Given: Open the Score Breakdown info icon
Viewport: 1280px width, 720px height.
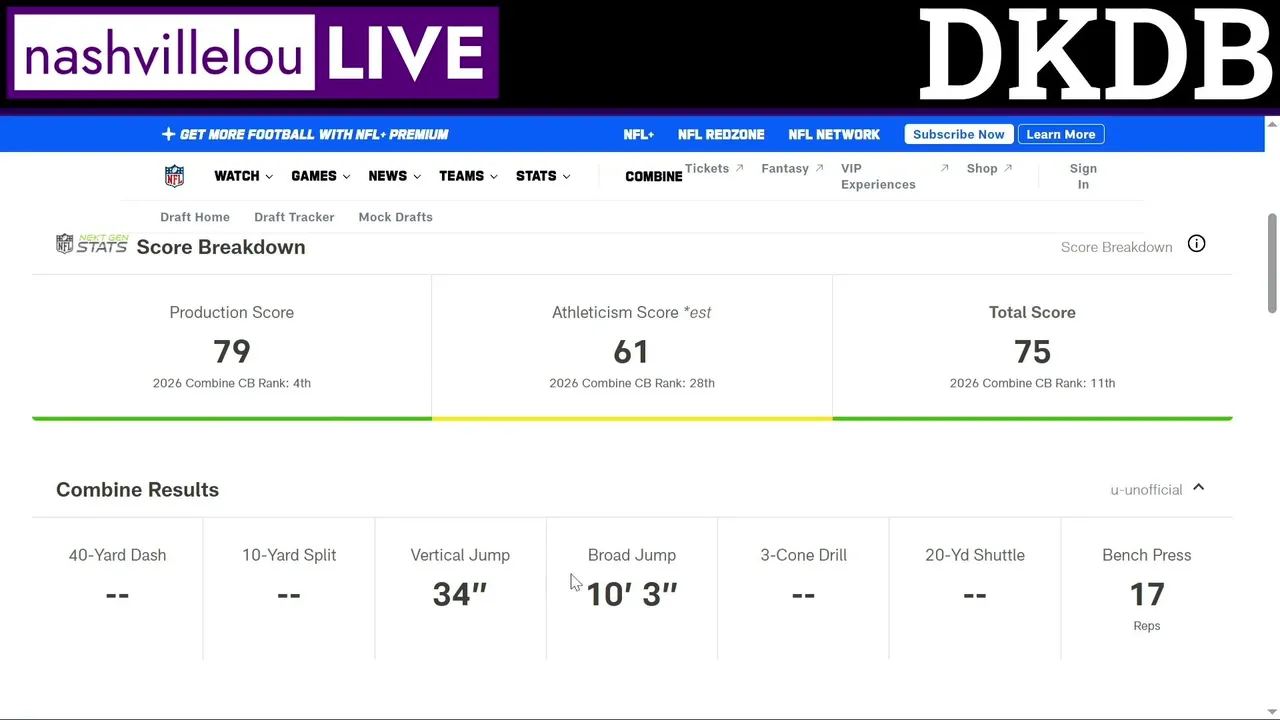Looking at the screenshot, I should 1196,244.
